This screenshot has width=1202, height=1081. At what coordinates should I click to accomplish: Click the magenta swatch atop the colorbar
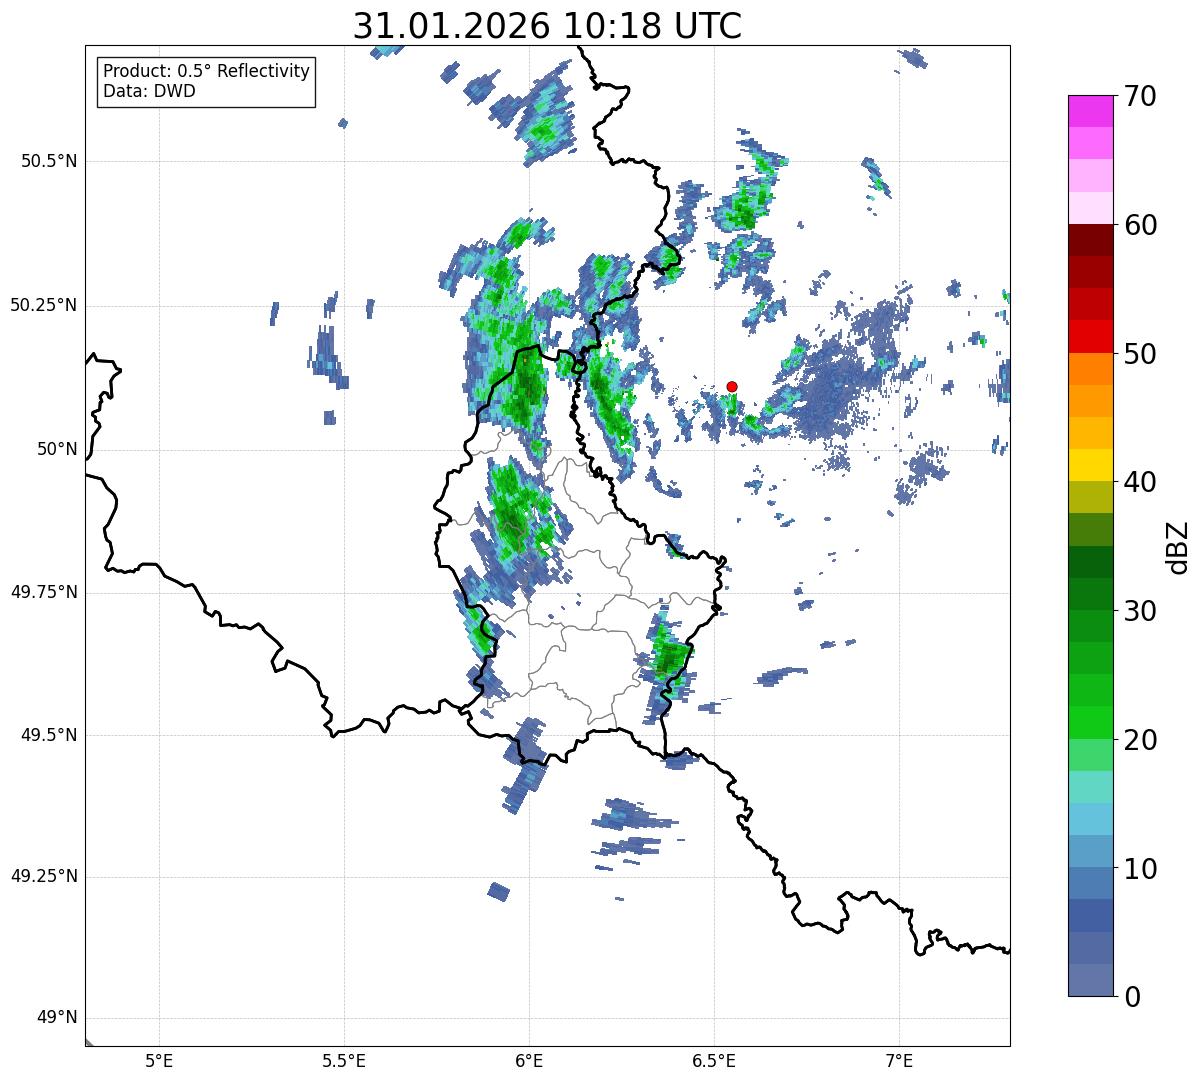(x=1090, y=111)
